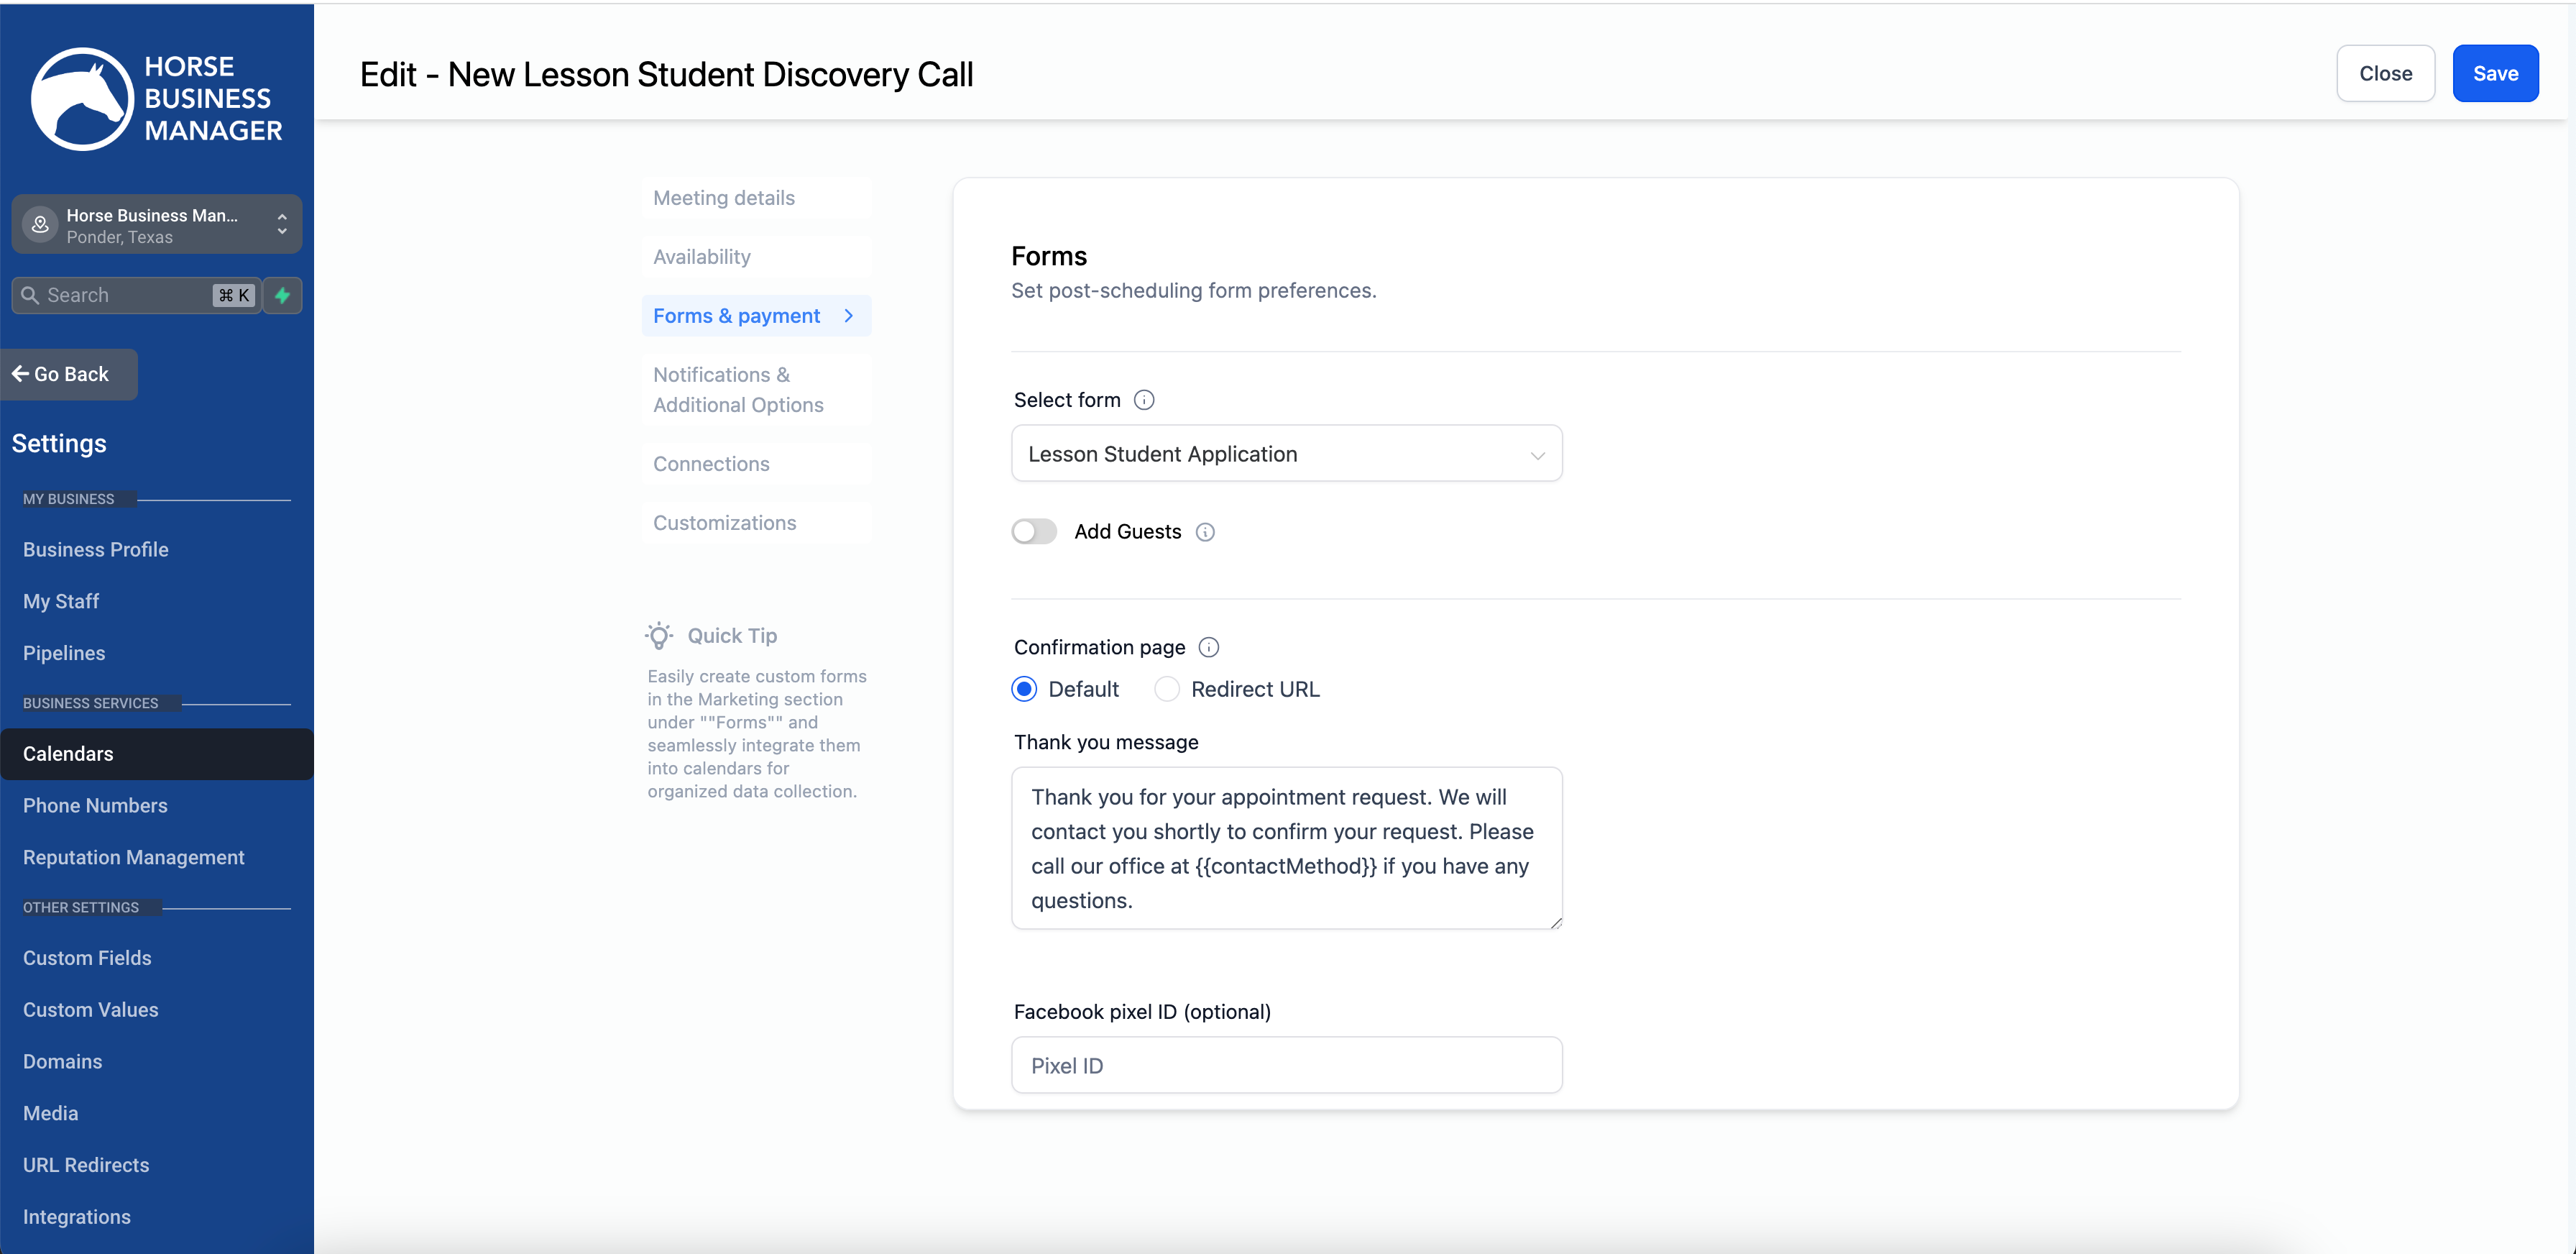Select Calendars in the sidebar
This screenshot has height=1254, width=2576.
[x=157, y=754]
